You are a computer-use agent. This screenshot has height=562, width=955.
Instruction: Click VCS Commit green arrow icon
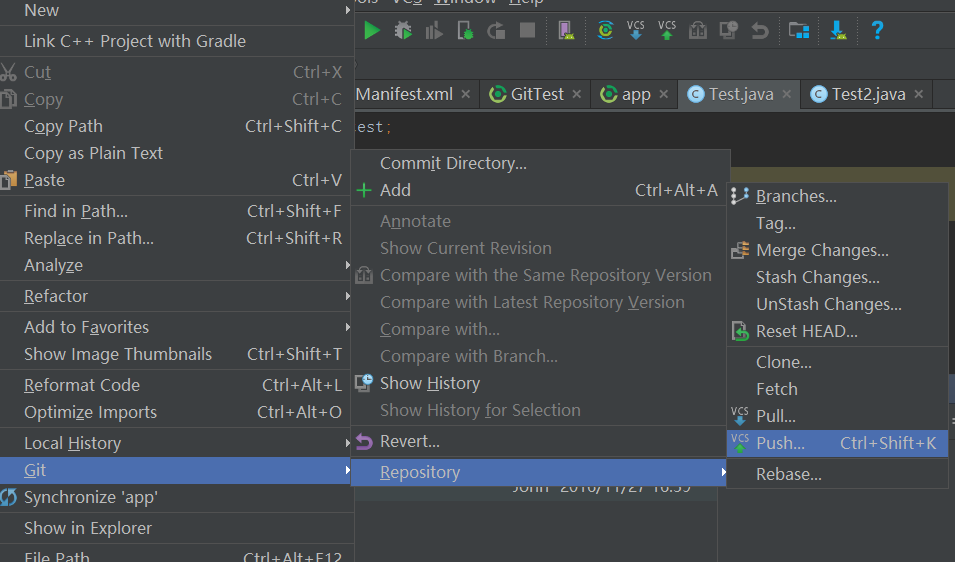(x=667, y=30)
